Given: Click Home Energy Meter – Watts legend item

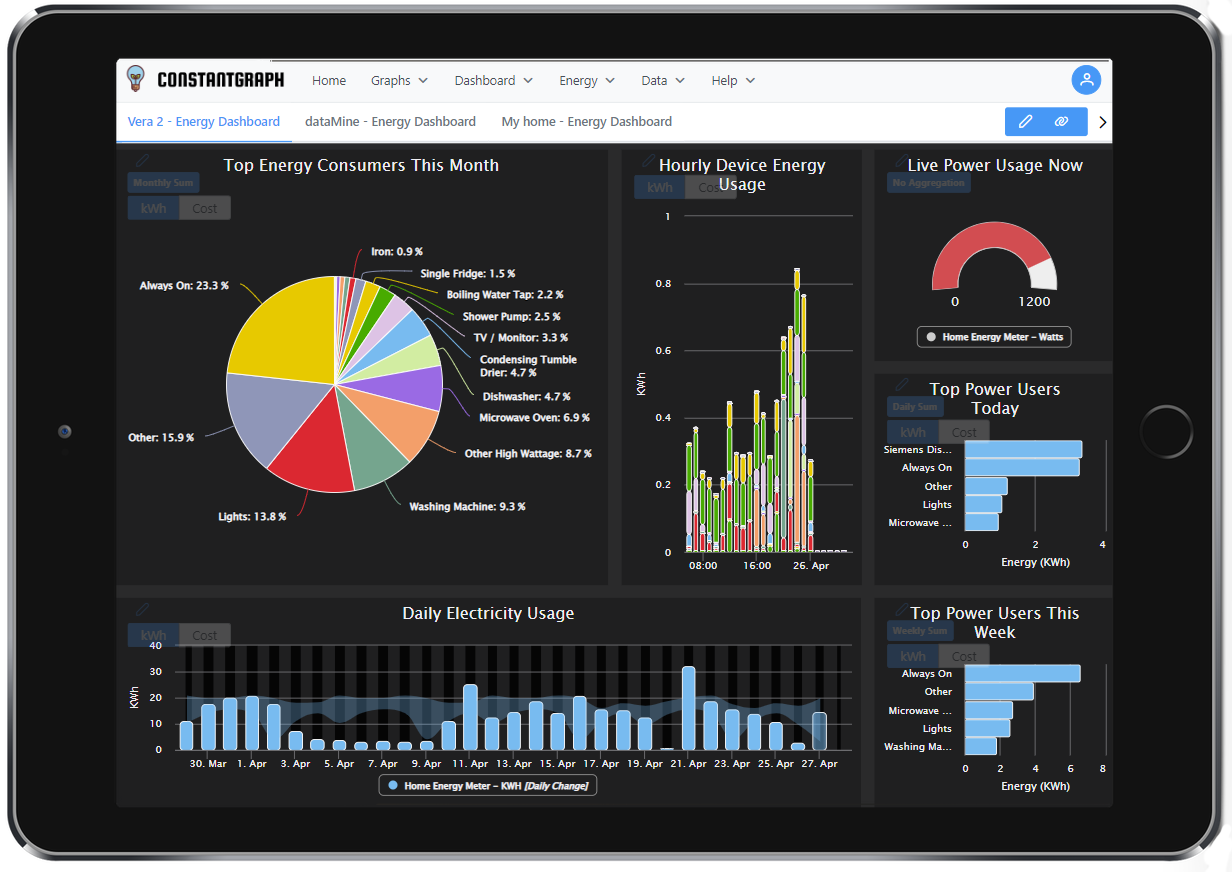Looking at the screenshot, I should pyautogui.click(x=994, y=337).
